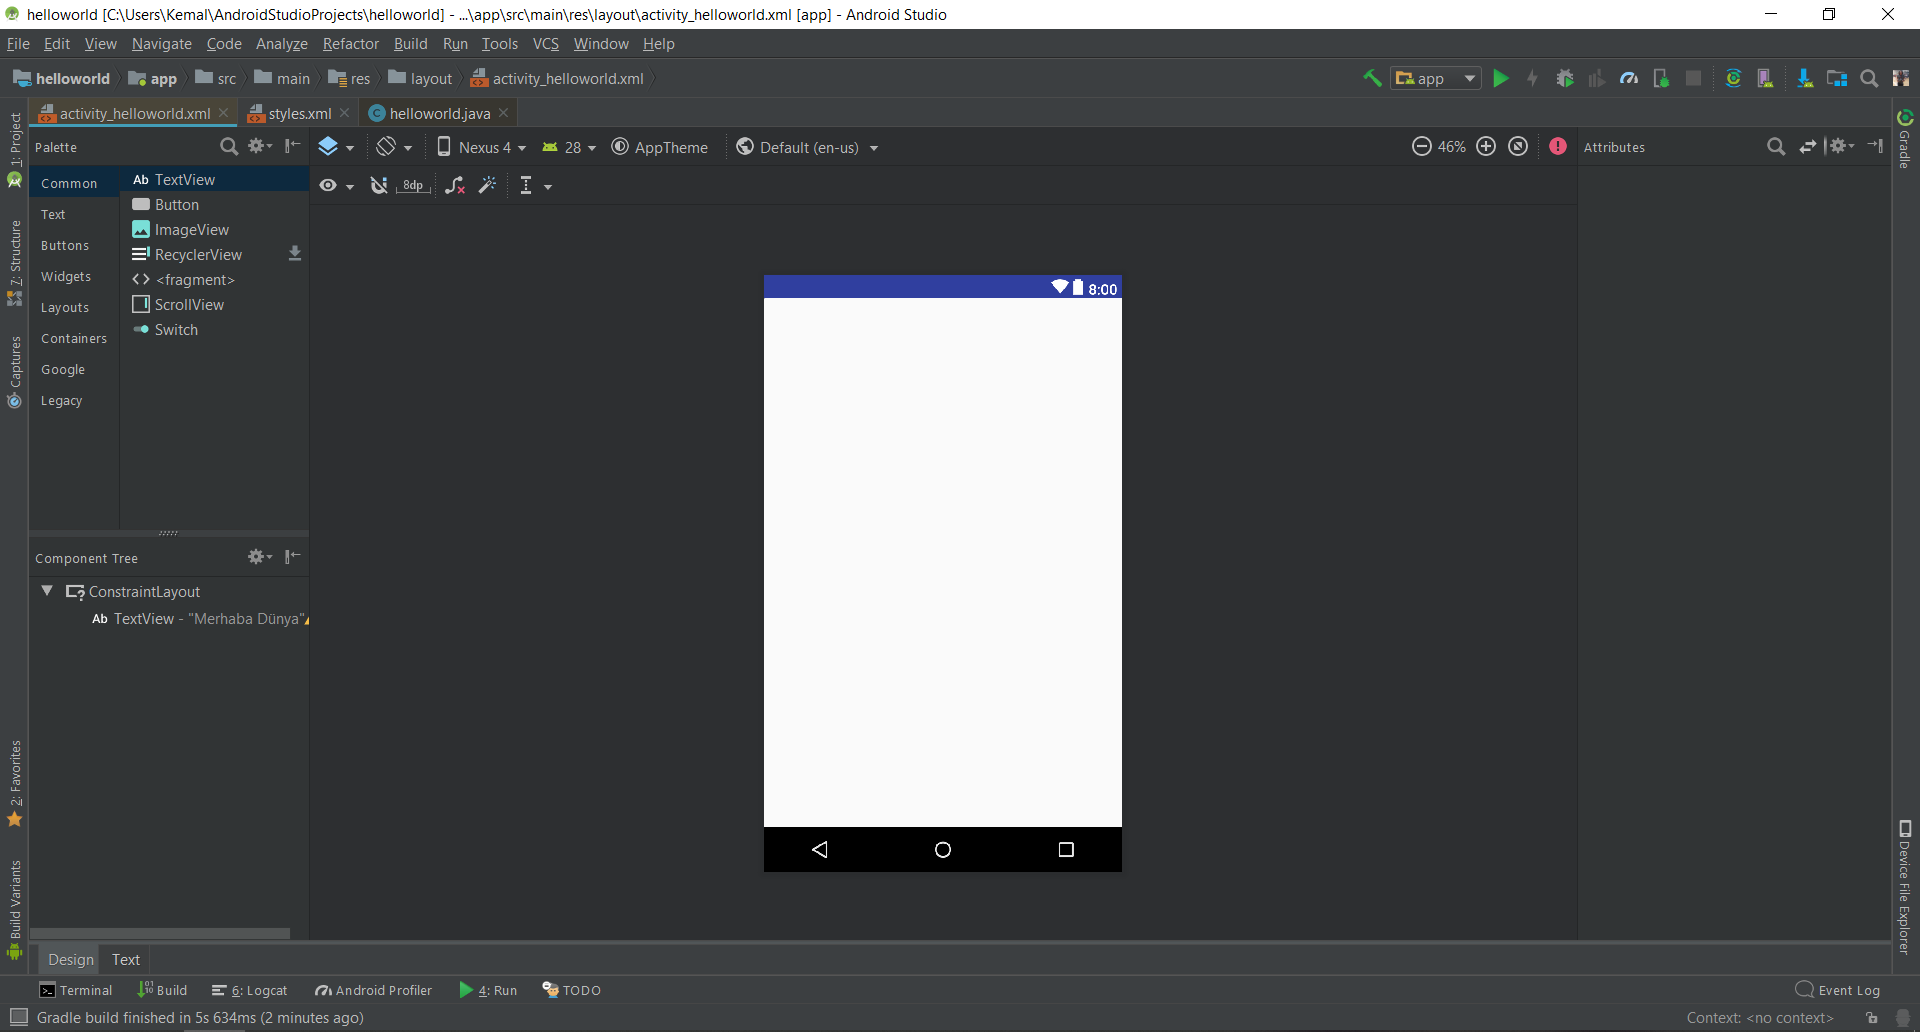1920x1032 pixels.
Task: Open the Build menu
Action: tap(410, 44)
